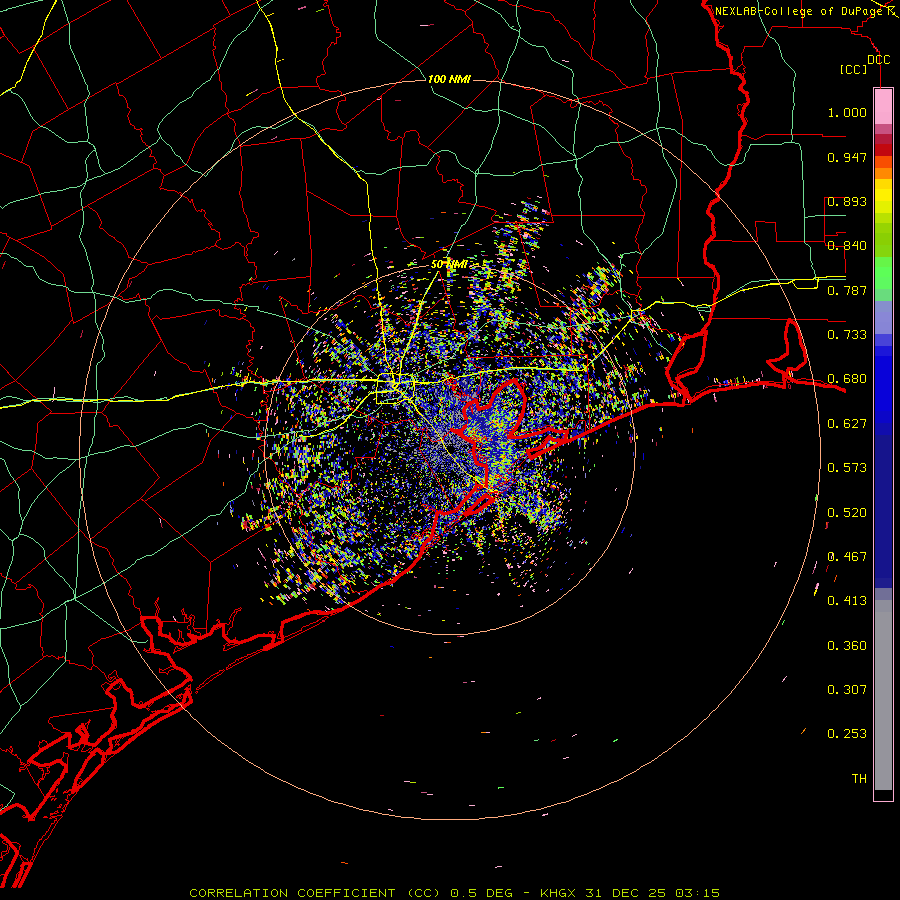Screen dimensions: 900x900
Task: Select the 0.840 scale value
Action: click(847, 246)
